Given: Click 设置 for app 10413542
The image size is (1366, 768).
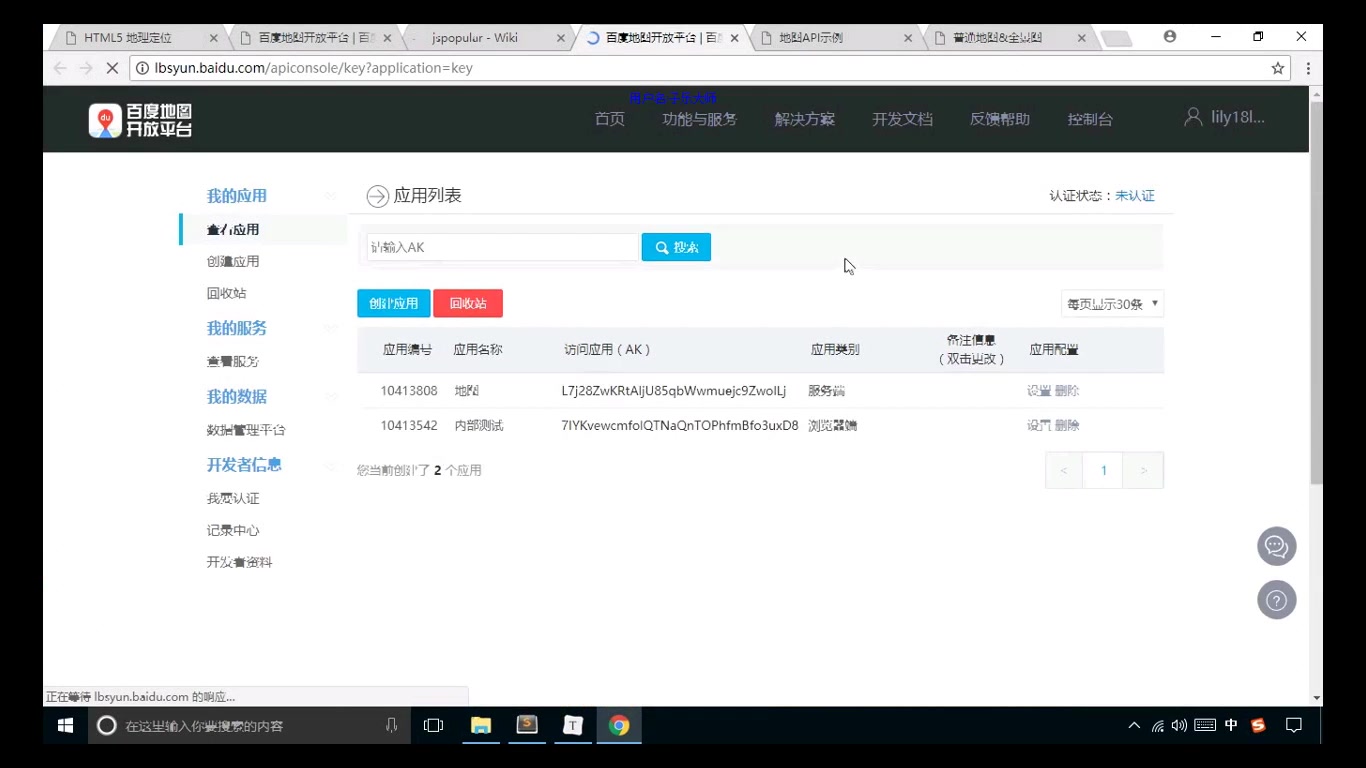Looking at the screenshot, I should (1039, 425).
